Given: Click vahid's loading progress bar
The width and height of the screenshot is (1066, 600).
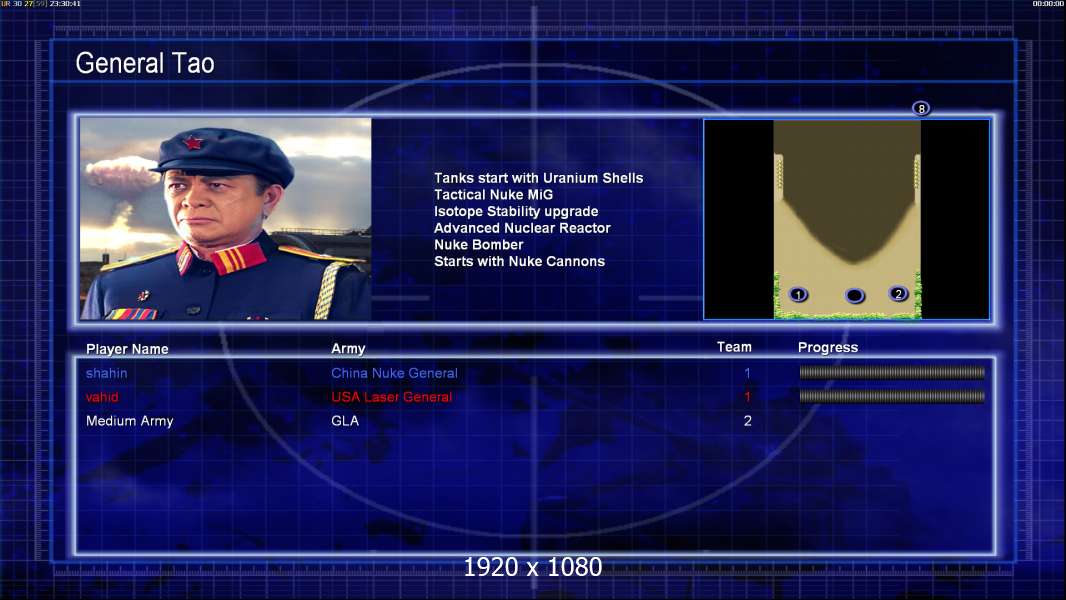Looking at the screenshot, I should pos(892,396).
